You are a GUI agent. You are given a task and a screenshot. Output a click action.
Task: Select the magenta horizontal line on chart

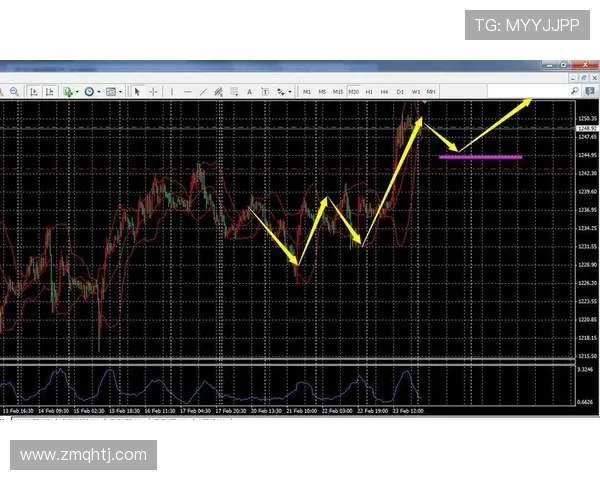tap(480, 157)
